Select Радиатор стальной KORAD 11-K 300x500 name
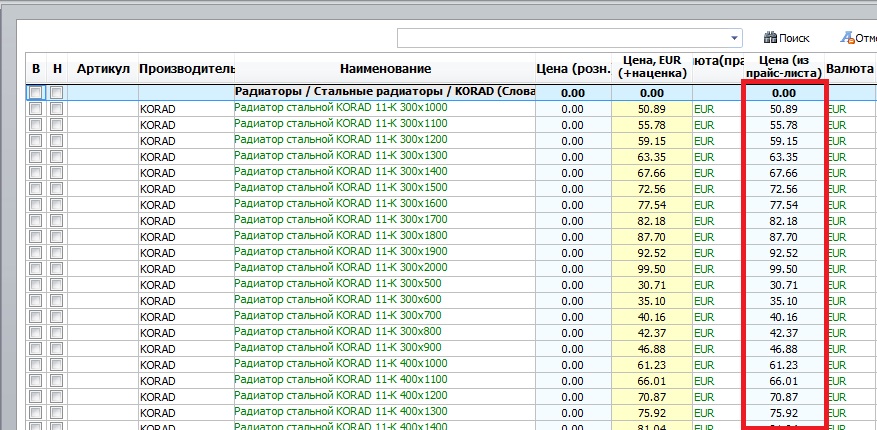The height and width of the screenshot is (430, 877). (x=338, y=283)
